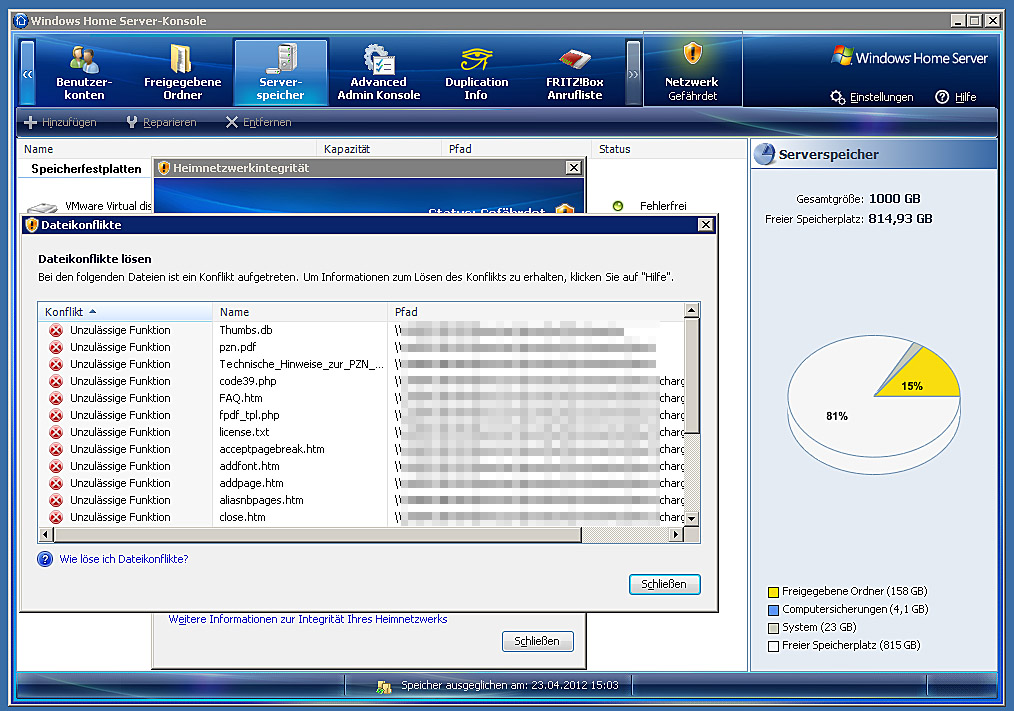
Task: Show more tabs with the right chevron
Action: (x=633, y=72)
